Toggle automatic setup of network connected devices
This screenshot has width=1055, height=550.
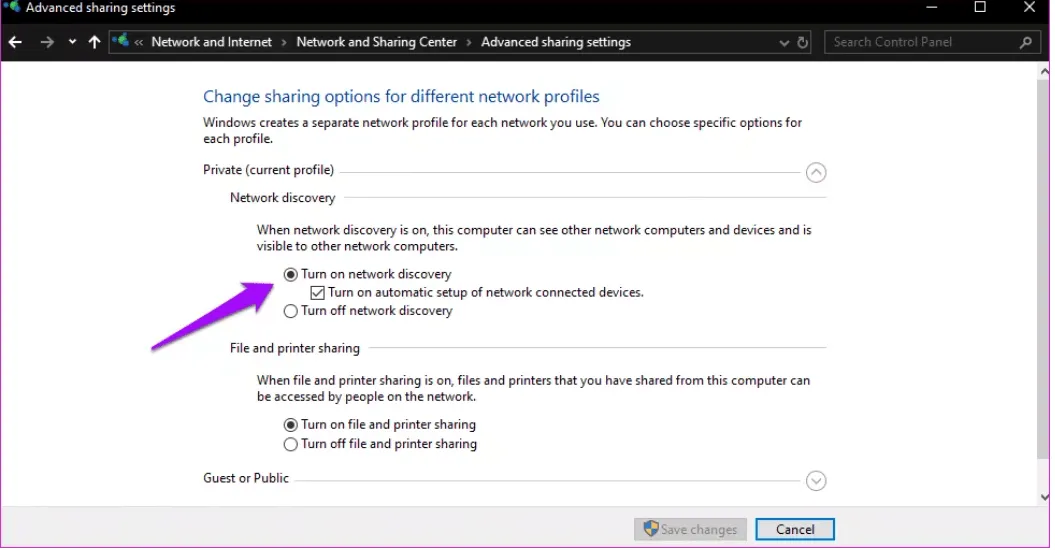click(318, 293)
